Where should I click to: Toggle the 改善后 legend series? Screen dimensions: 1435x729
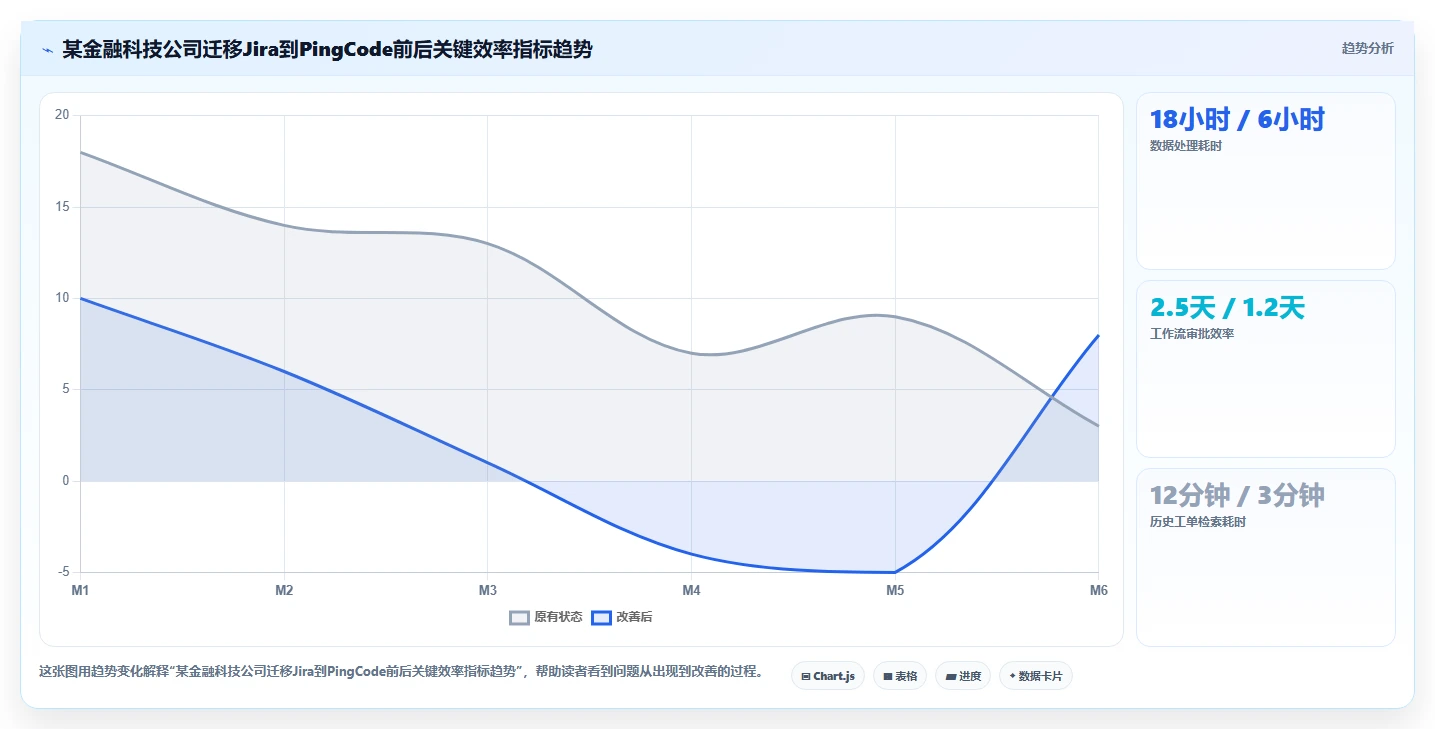tap(622, 617)
